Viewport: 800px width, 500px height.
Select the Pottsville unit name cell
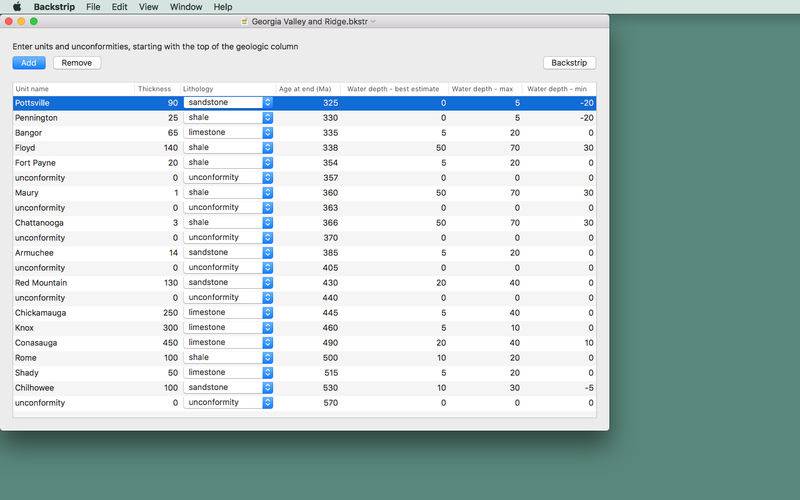[32, 103]
